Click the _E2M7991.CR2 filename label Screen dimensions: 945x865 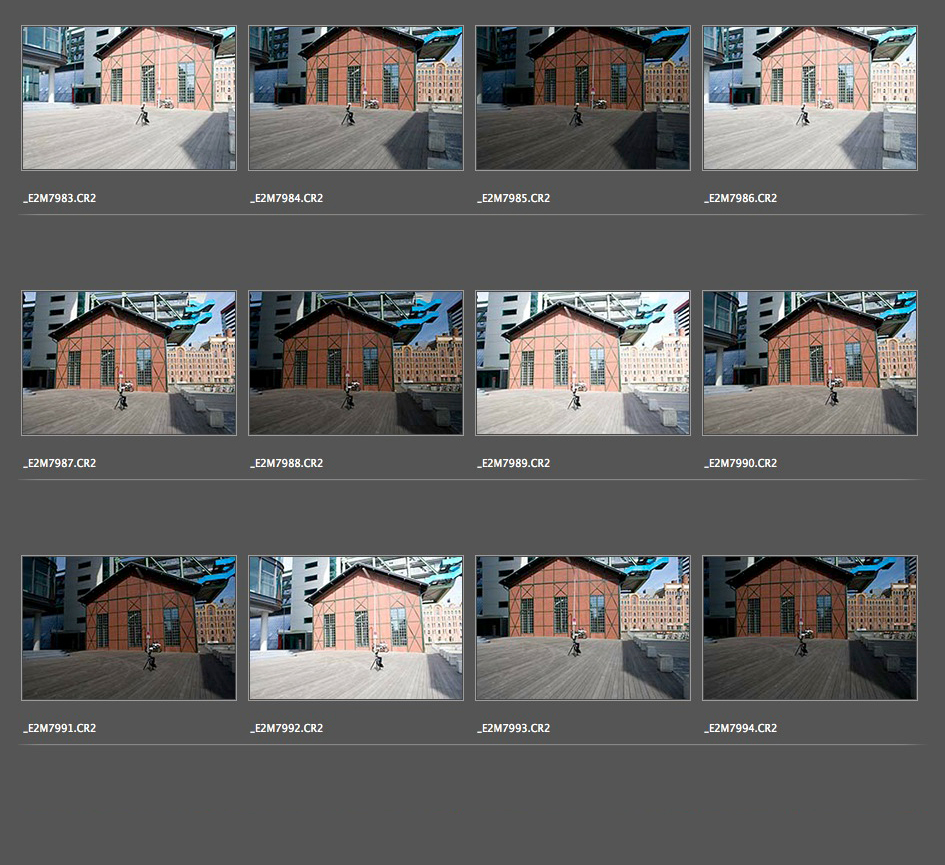click(x=60, y=728)
